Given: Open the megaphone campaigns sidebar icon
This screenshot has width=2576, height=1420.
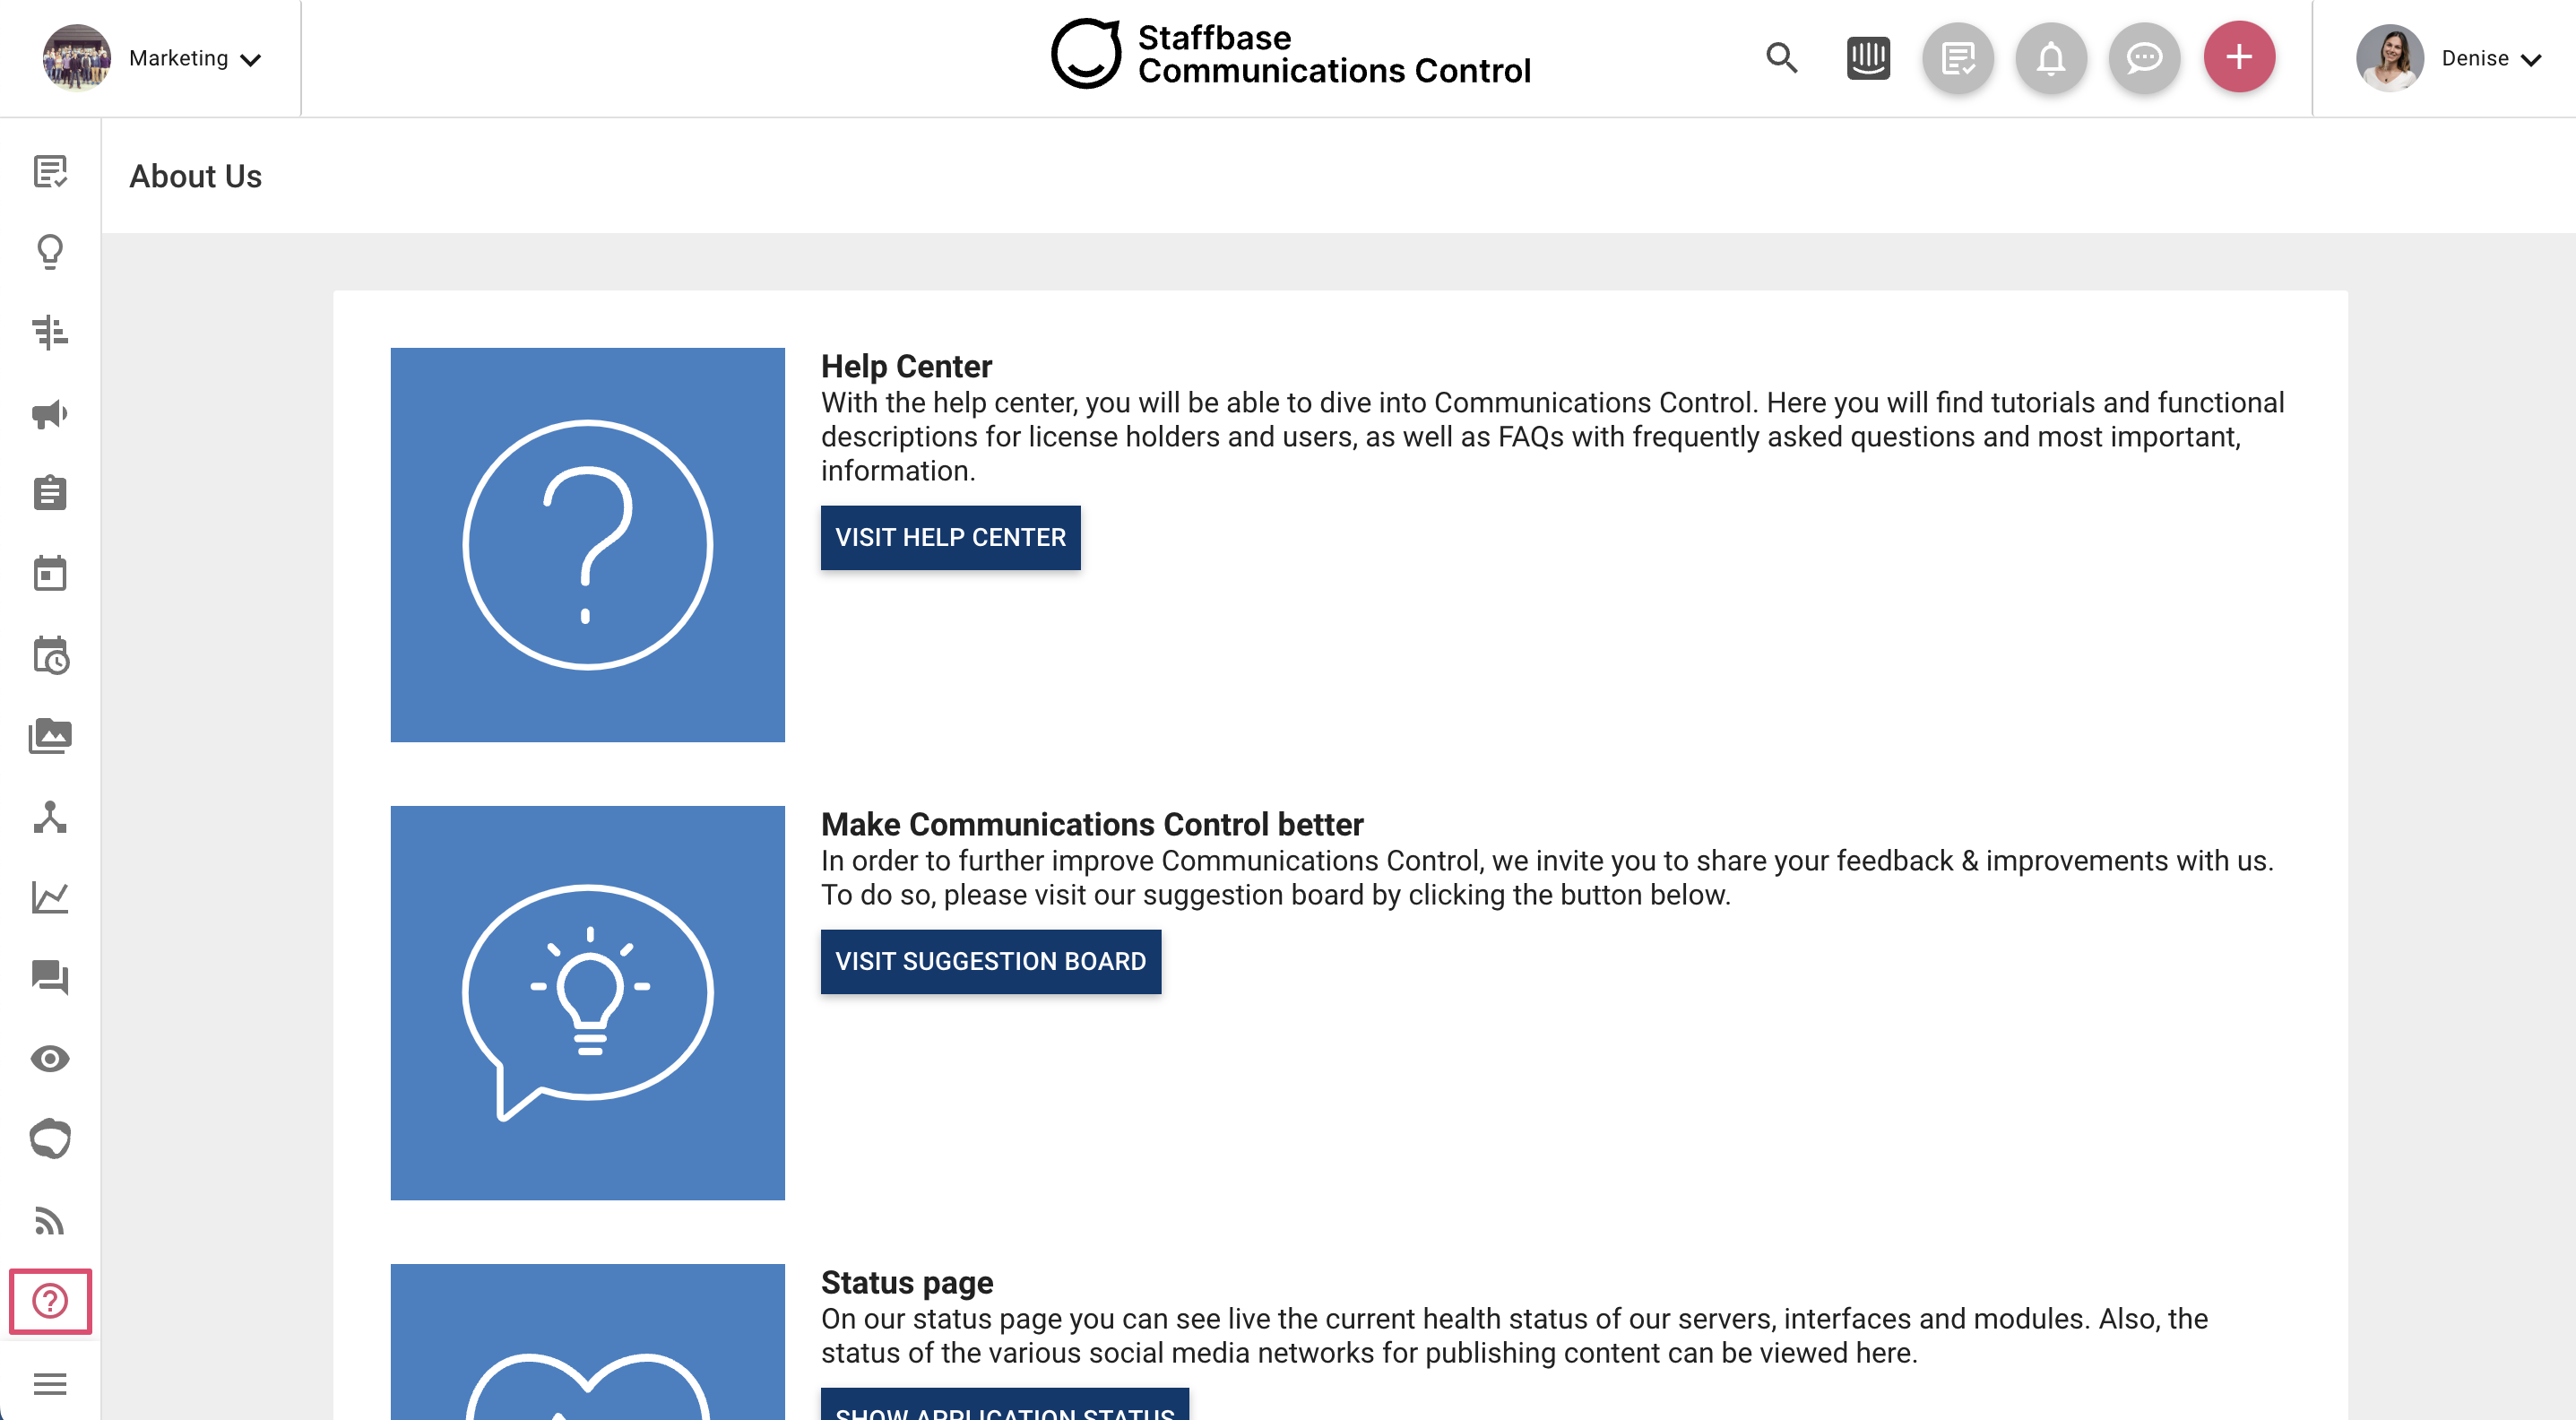Looking at the screenshot, I should coord(50,413).
